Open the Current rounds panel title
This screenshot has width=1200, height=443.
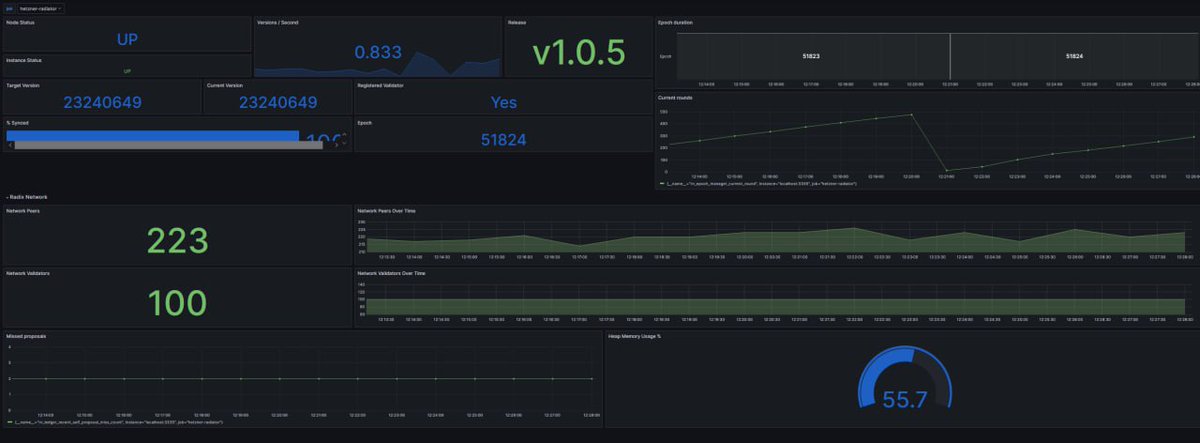tap(675, 97)
